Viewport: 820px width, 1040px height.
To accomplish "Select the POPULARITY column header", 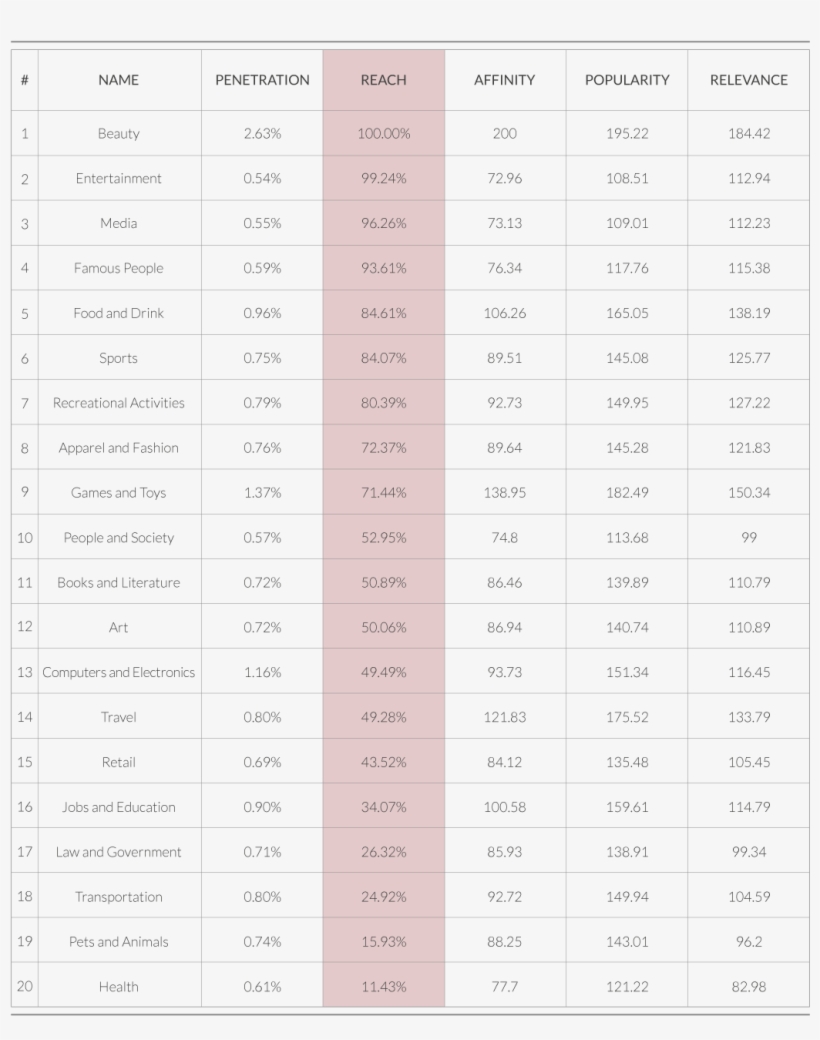I will pyautogui.click(x=627, y=80).
